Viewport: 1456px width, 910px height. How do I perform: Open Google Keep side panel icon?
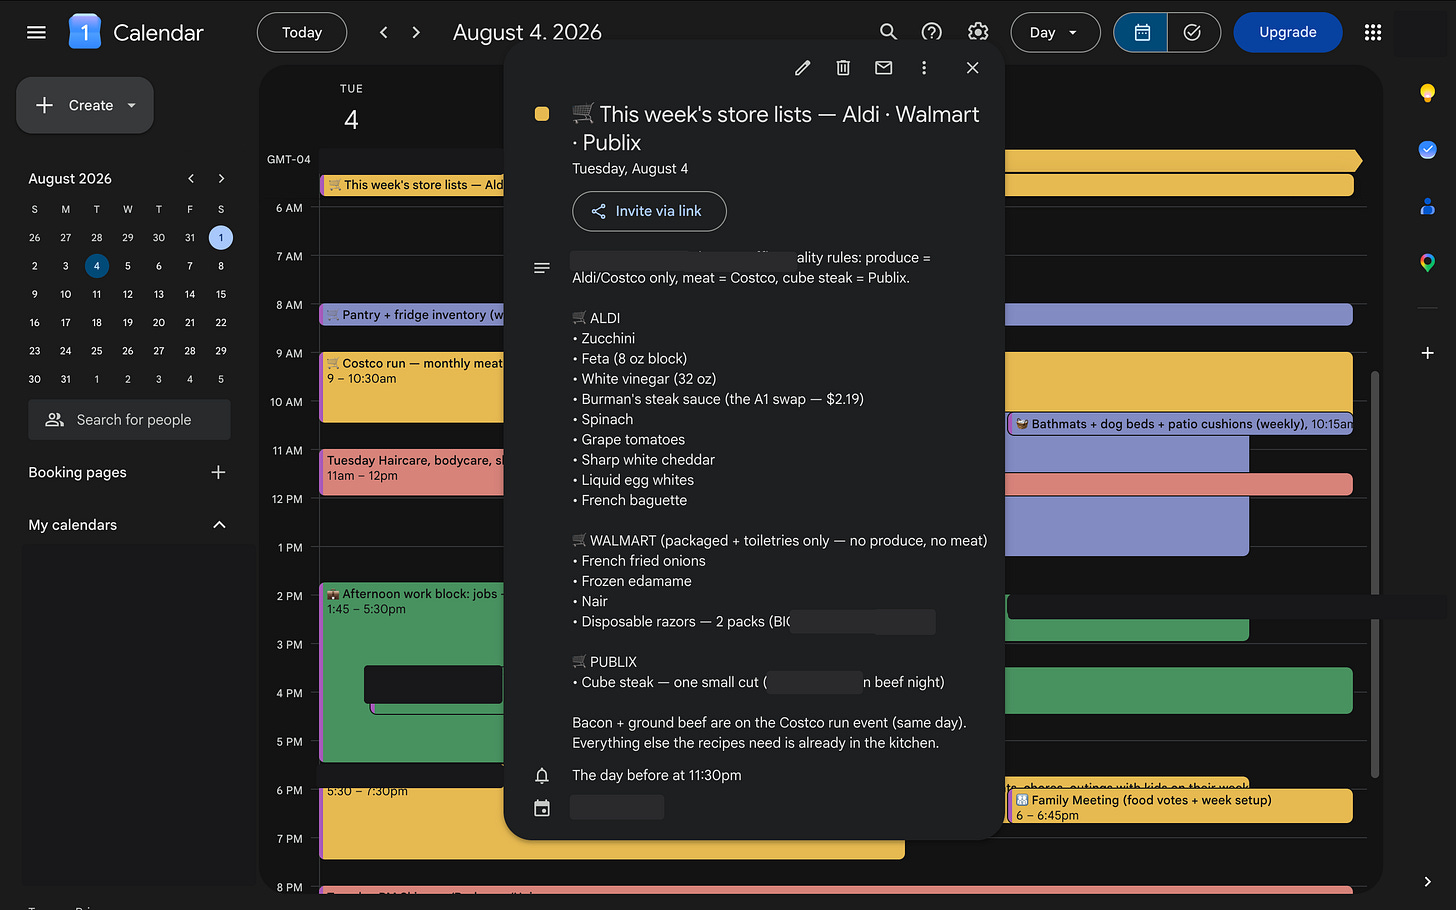1427,93
